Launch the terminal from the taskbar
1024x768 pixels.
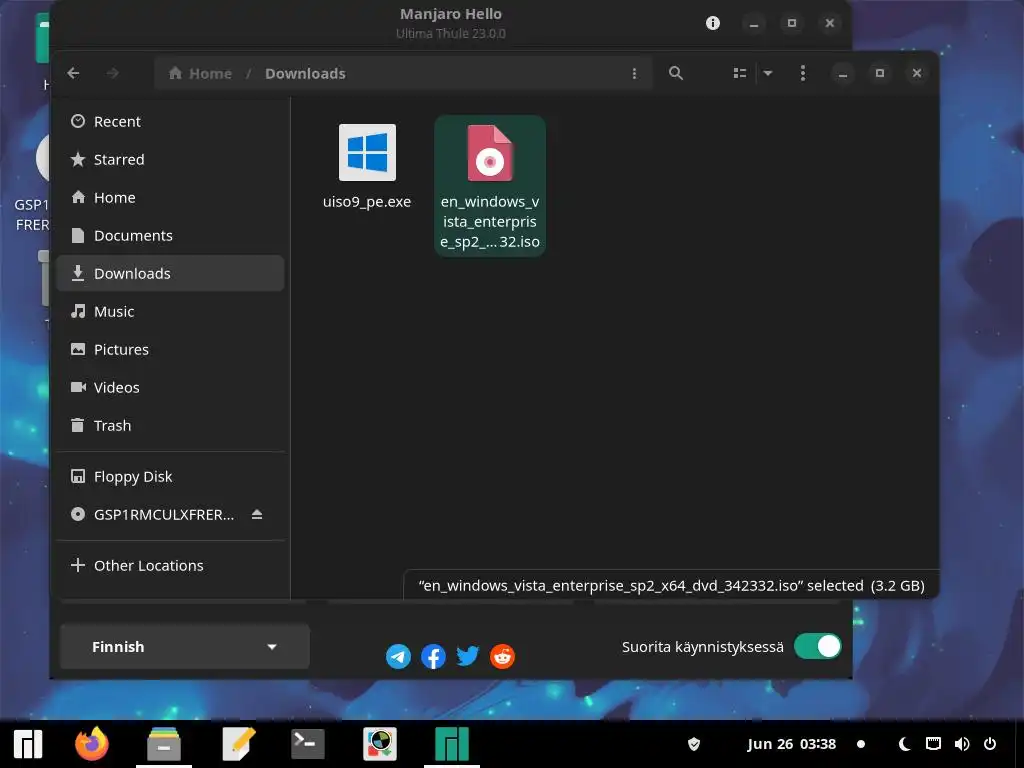pyautogui.click(x=308, y=744)
